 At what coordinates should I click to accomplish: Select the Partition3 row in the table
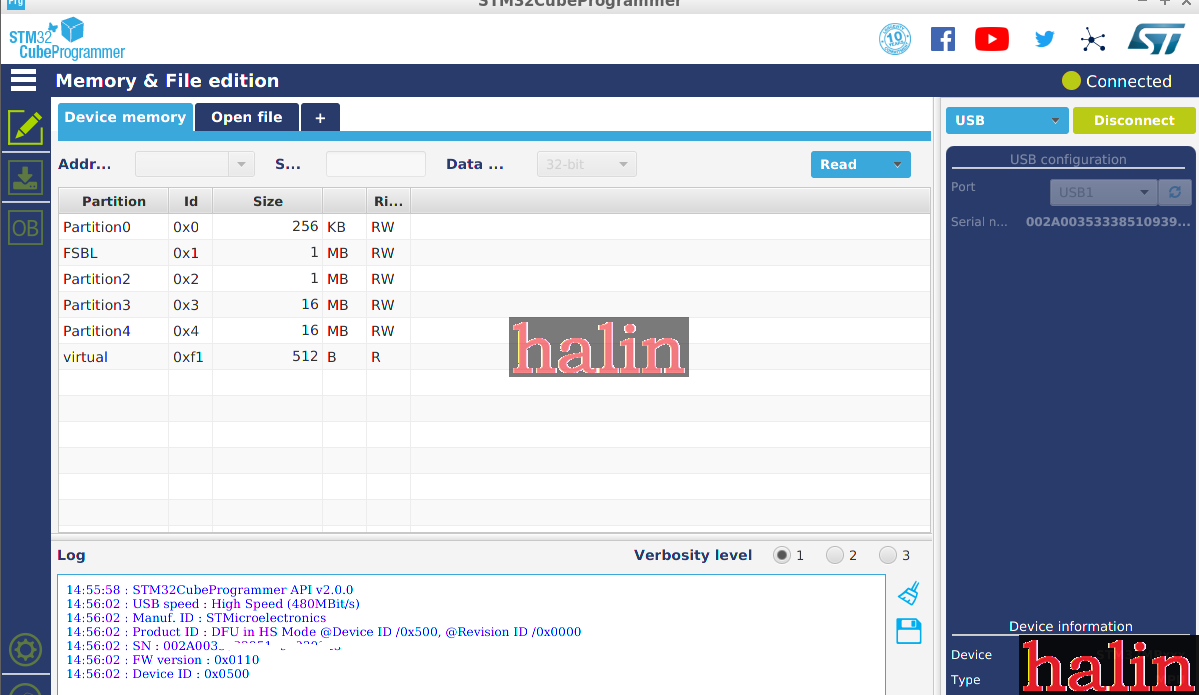(97, 305)
